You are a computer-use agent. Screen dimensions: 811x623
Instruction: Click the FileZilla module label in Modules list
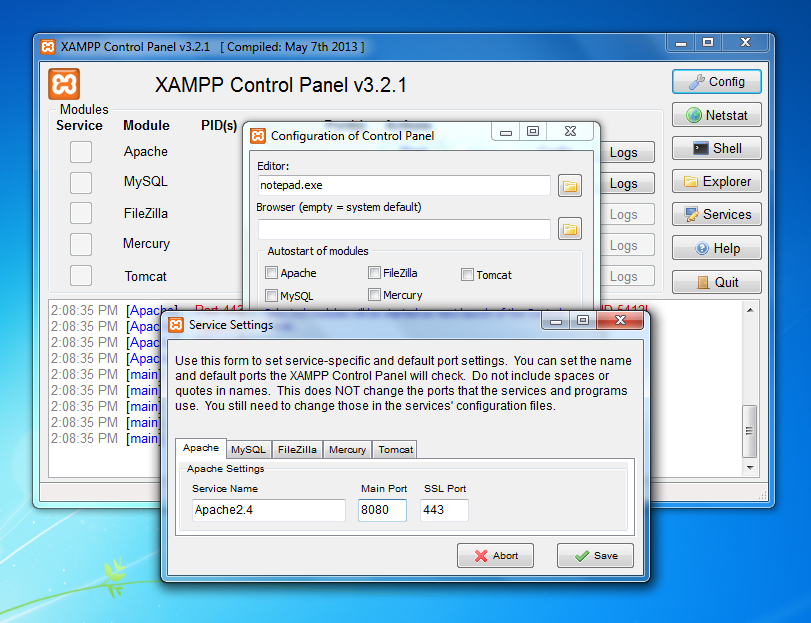pyautogui.click(x=146, y=213)
